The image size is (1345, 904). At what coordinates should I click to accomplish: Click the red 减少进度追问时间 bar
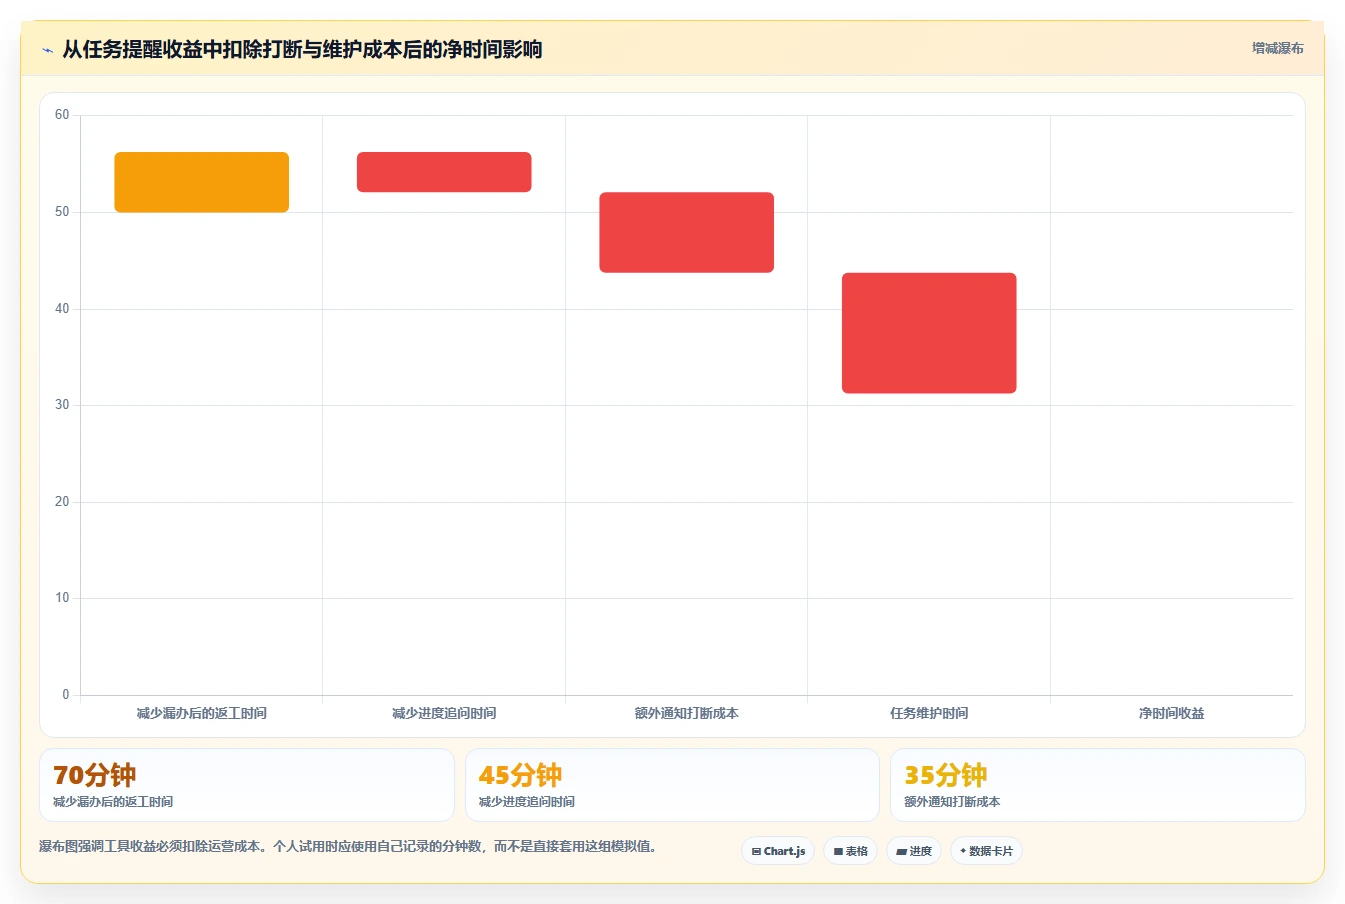pos(444,172)
